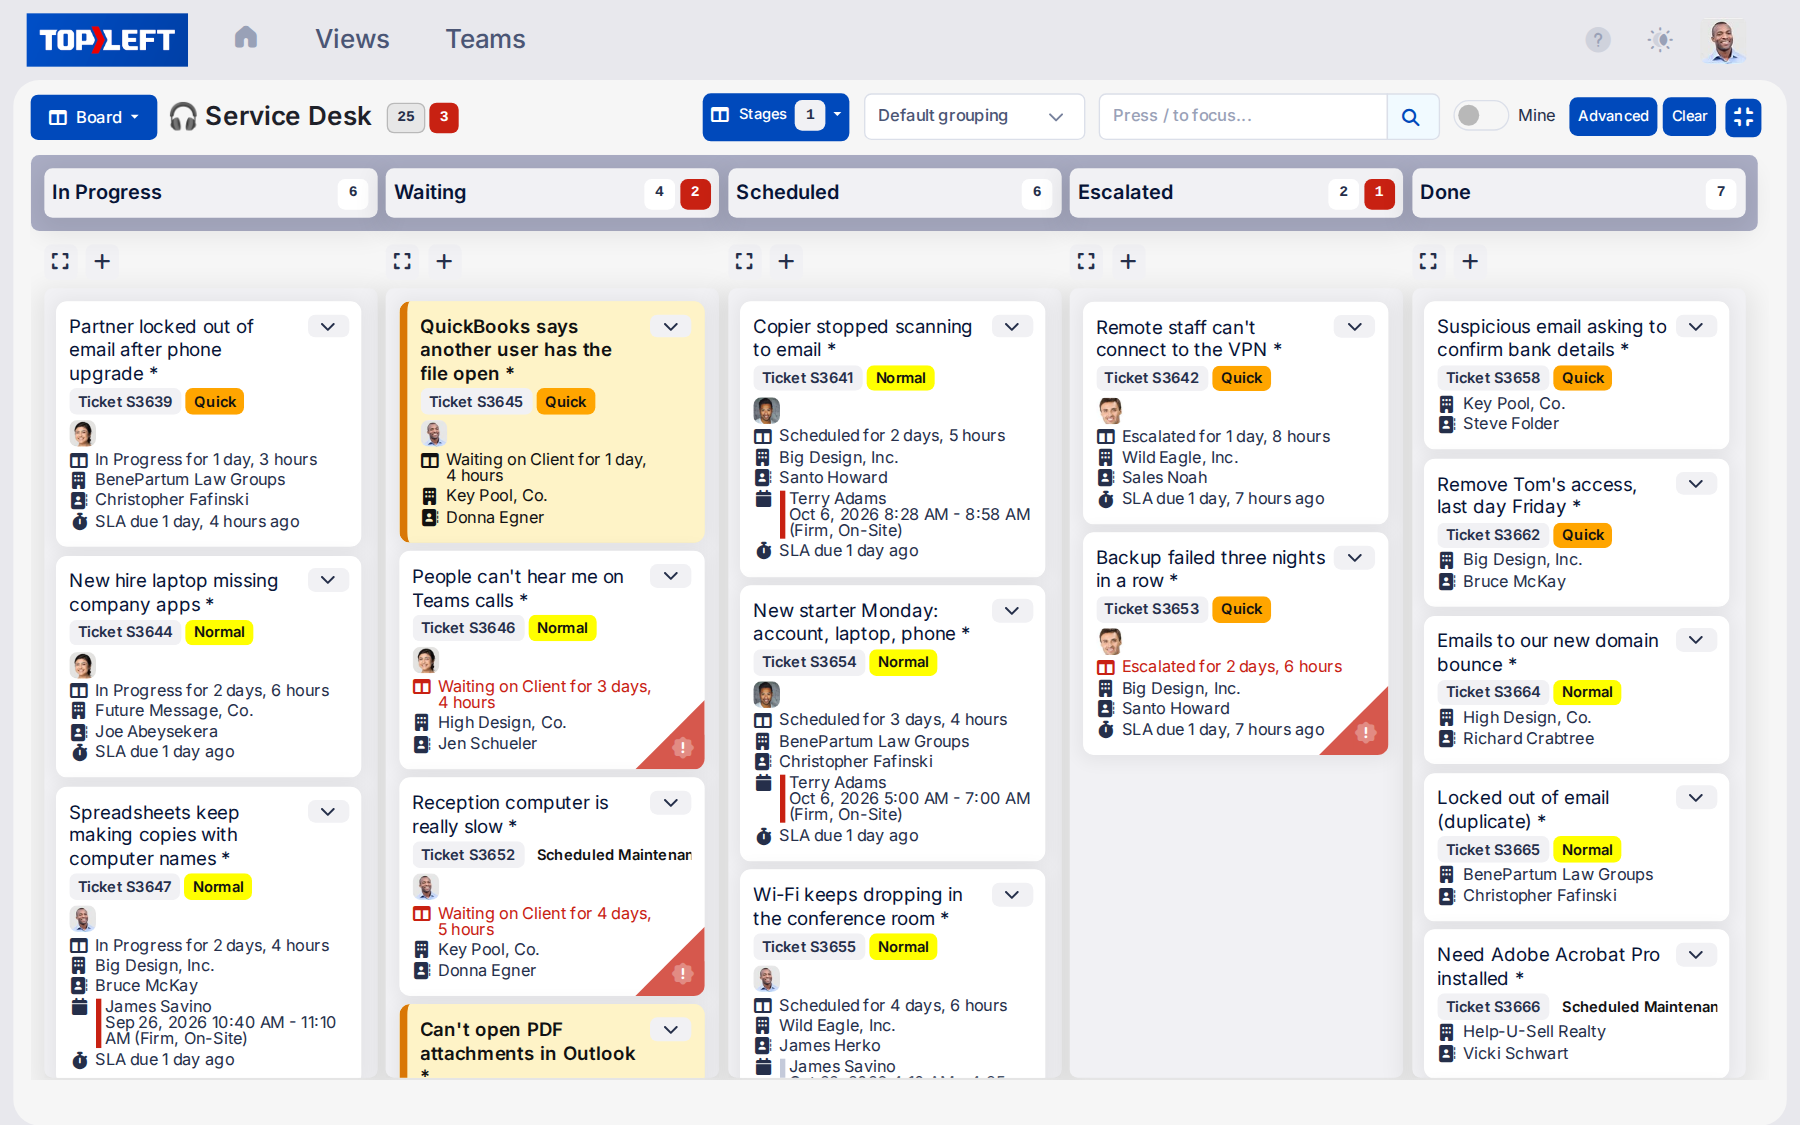The width and height of the screenshot is (1800, 1125).
Task: Expand Suspicious email card chevron
Action: [x=1696, y=327]
